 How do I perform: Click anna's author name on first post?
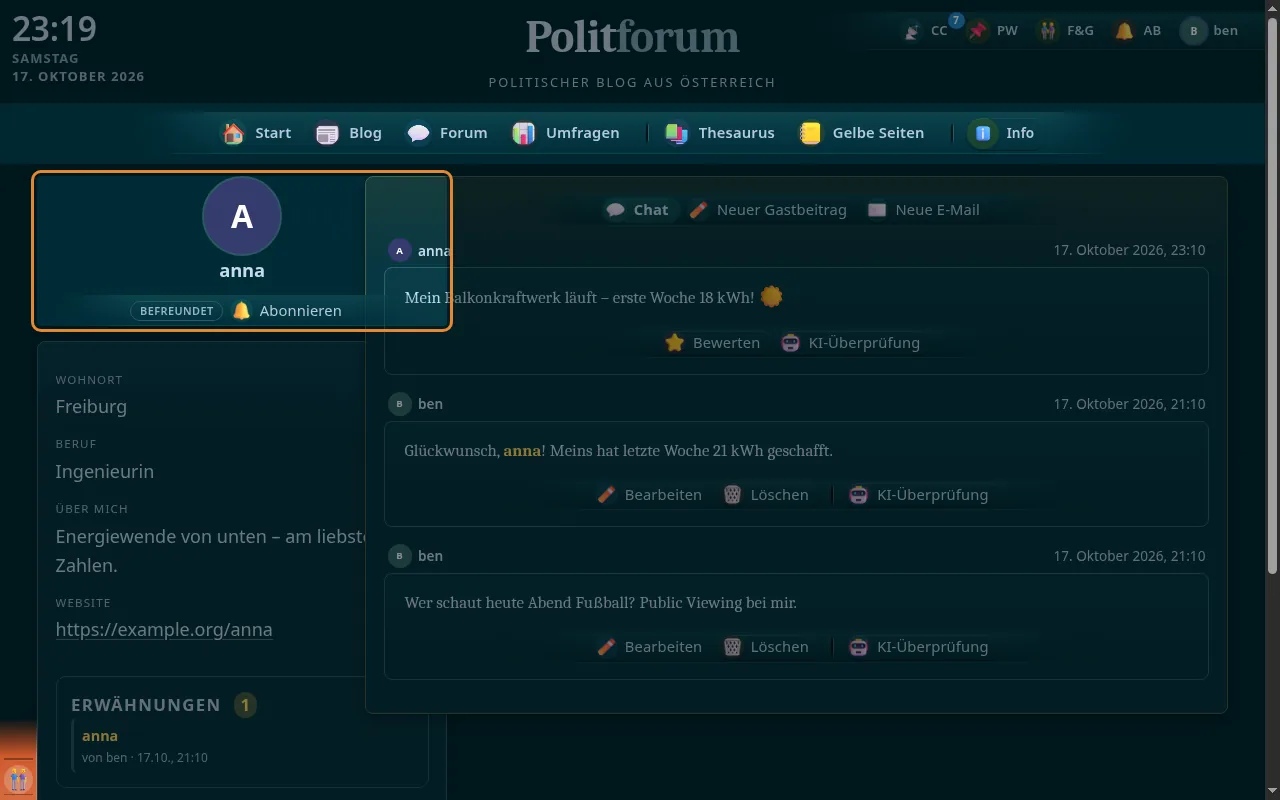(434, 251)
